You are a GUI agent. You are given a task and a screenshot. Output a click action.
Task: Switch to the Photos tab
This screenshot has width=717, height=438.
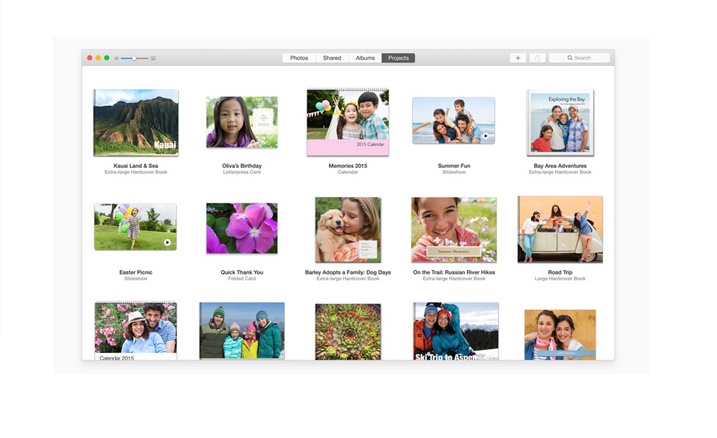pyautogui.click(x=299, y=58)
